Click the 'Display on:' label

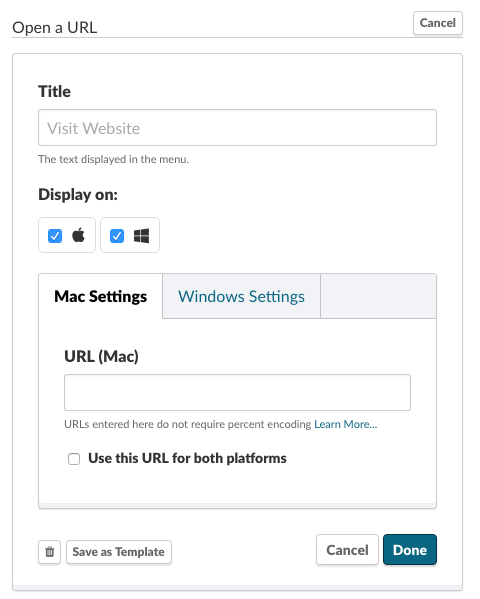click(78, 194)
